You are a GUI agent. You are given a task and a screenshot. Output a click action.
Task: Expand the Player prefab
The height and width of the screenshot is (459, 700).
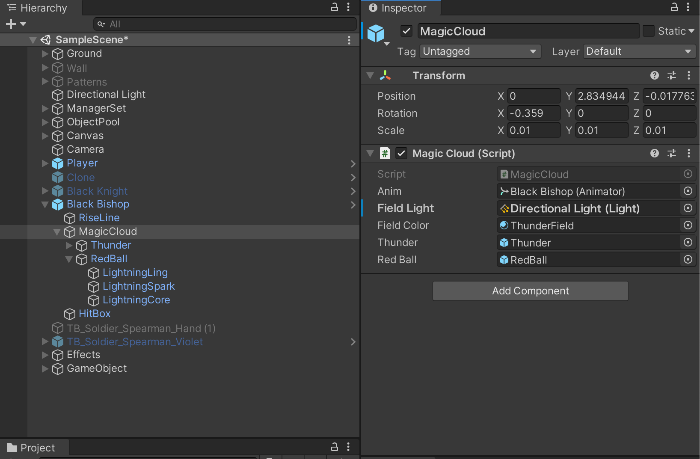click(45, 163)
